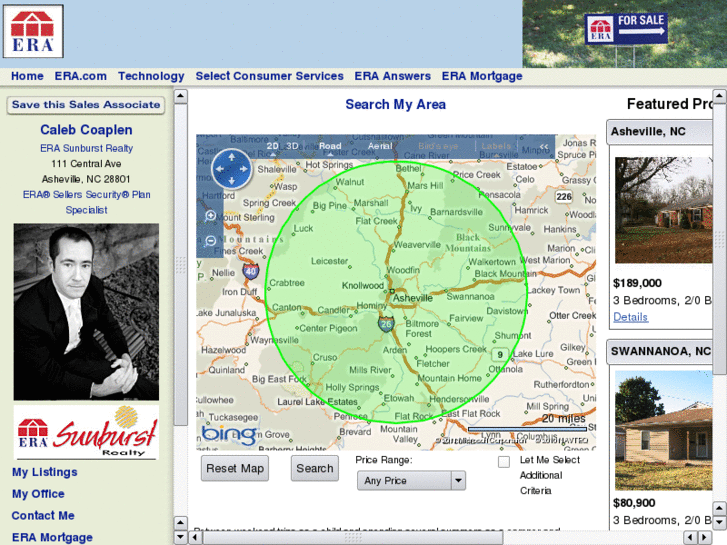Click the page scrollbar up arrow at top right
727x545 pixels.
(x=720, y=96)
